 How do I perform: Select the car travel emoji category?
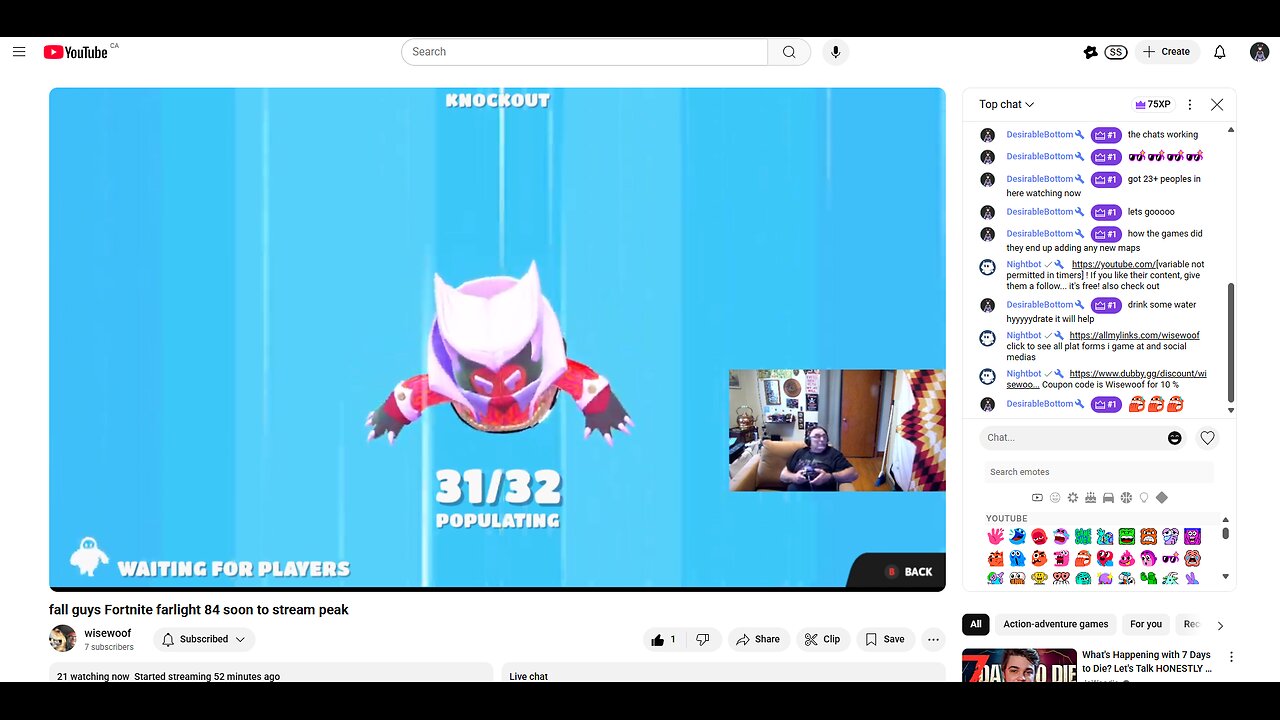tap(1108, 498)
